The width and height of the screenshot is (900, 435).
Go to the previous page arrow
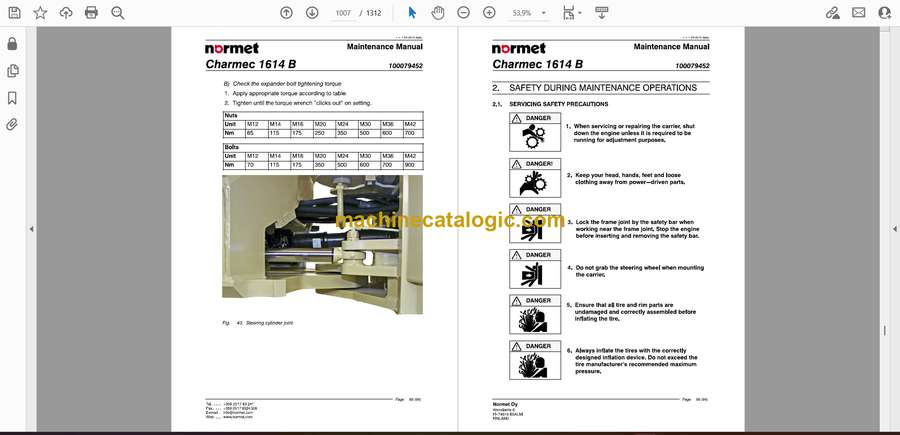(x=286, y=13)
